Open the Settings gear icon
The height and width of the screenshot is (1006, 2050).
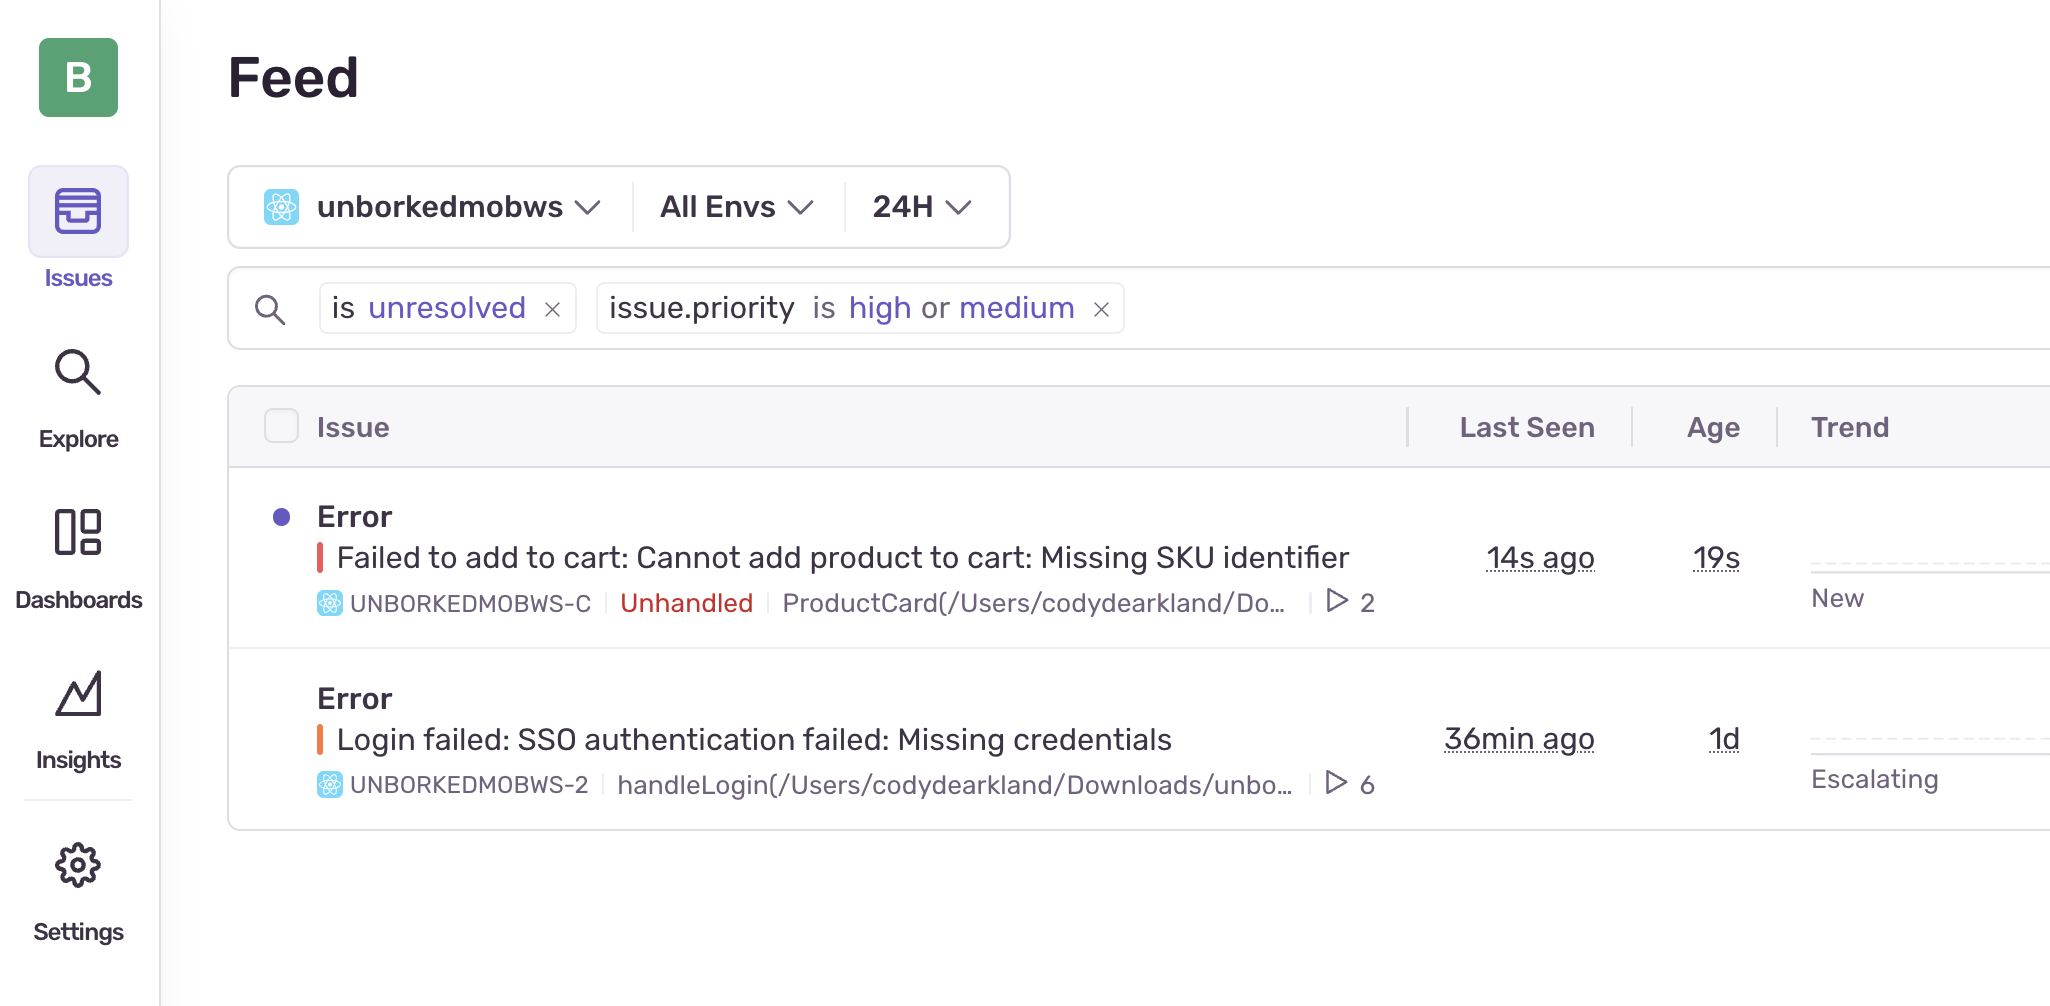[x=78, y=865]
